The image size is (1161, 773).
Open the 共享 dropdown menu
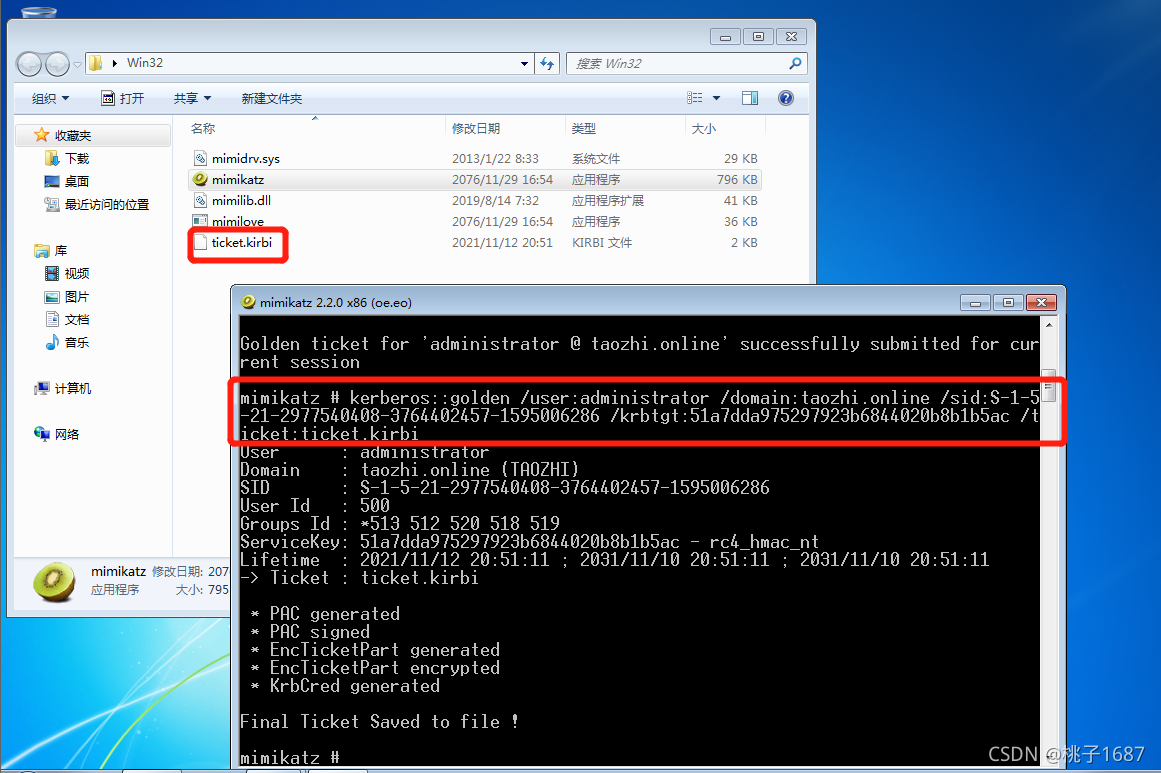[193, 98]
